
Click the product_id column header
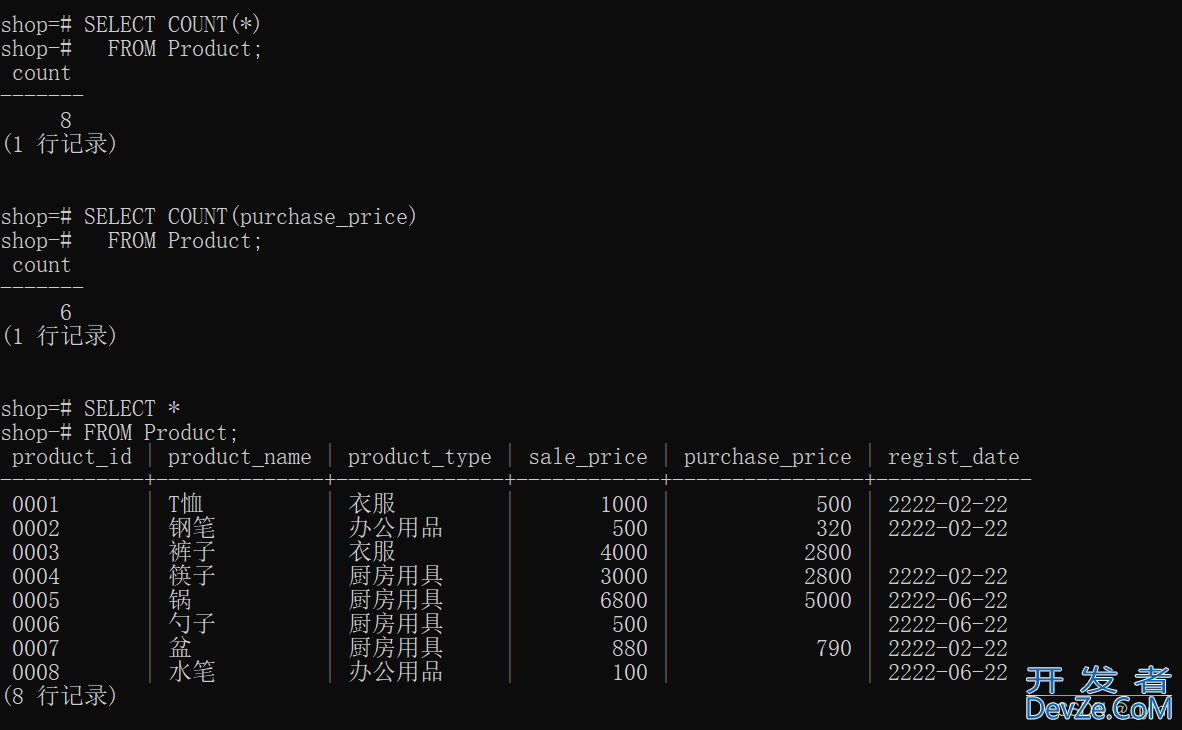[x=72, y=457]
